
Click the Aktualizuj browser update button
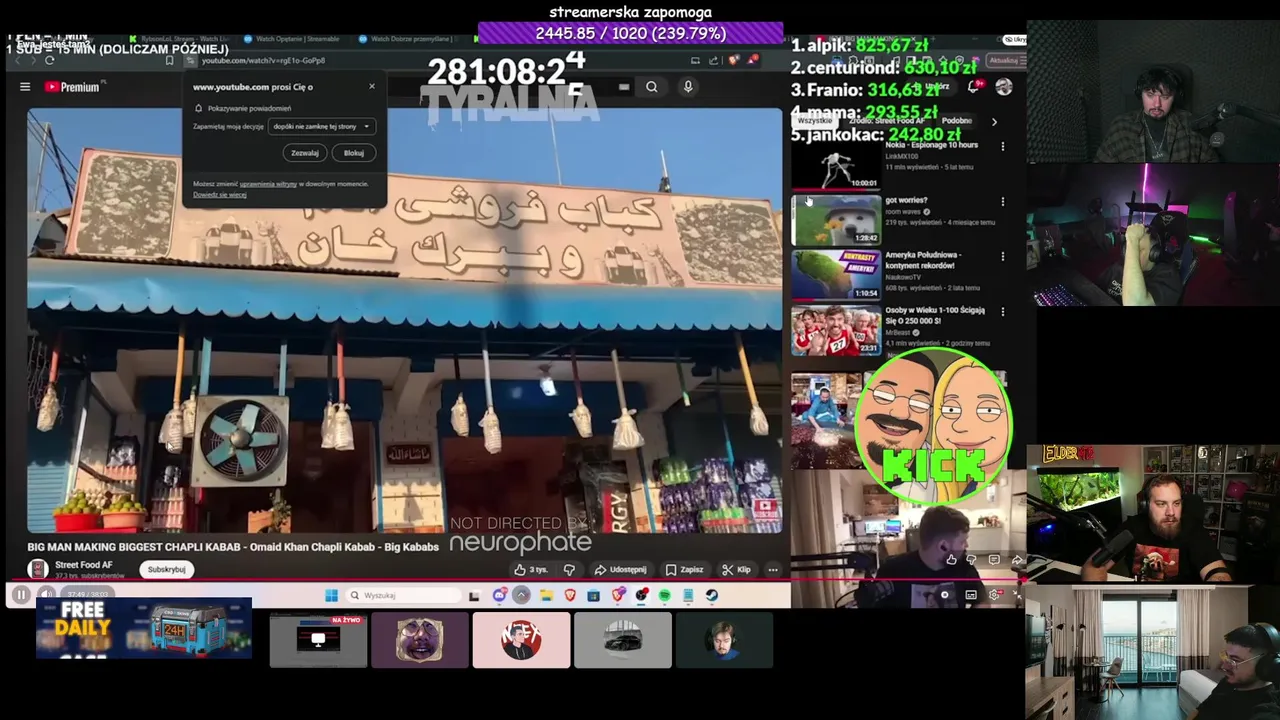[x=1003, y=60]
